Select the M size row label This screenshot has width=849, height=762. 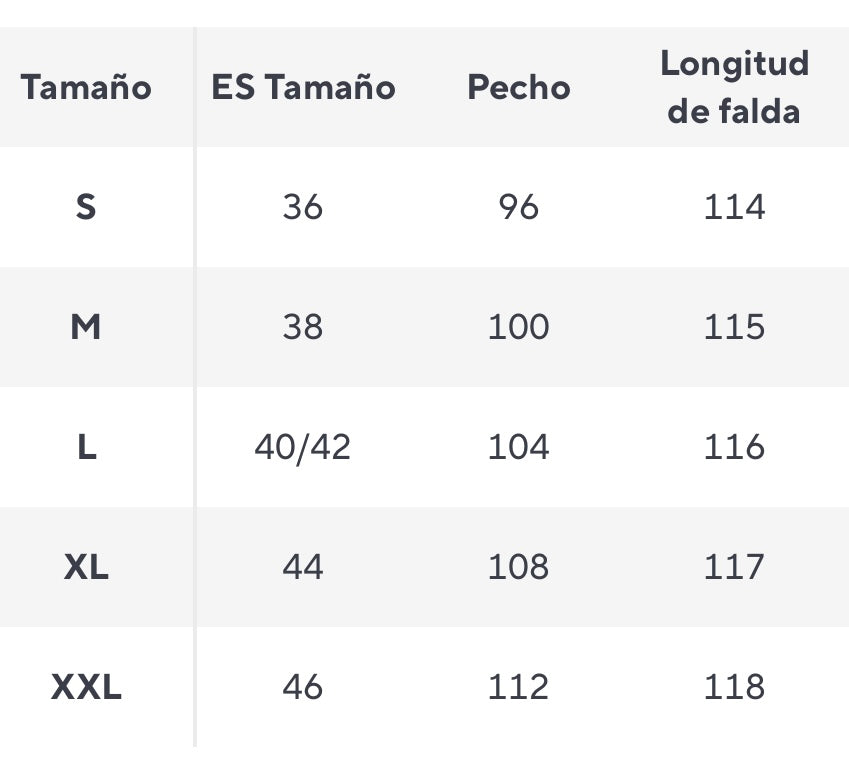pos(86,327)
